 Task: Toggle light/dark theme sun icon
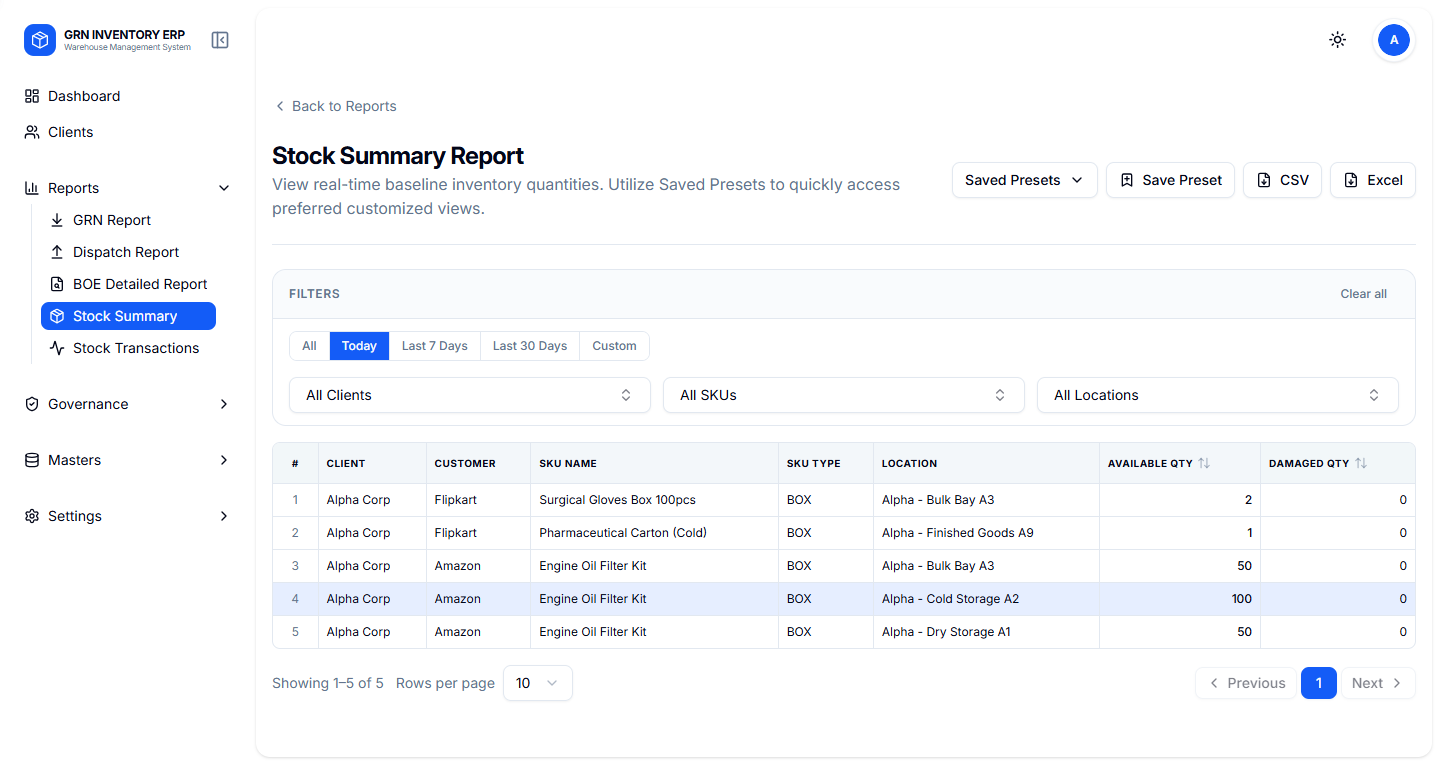click(1337, 40)
